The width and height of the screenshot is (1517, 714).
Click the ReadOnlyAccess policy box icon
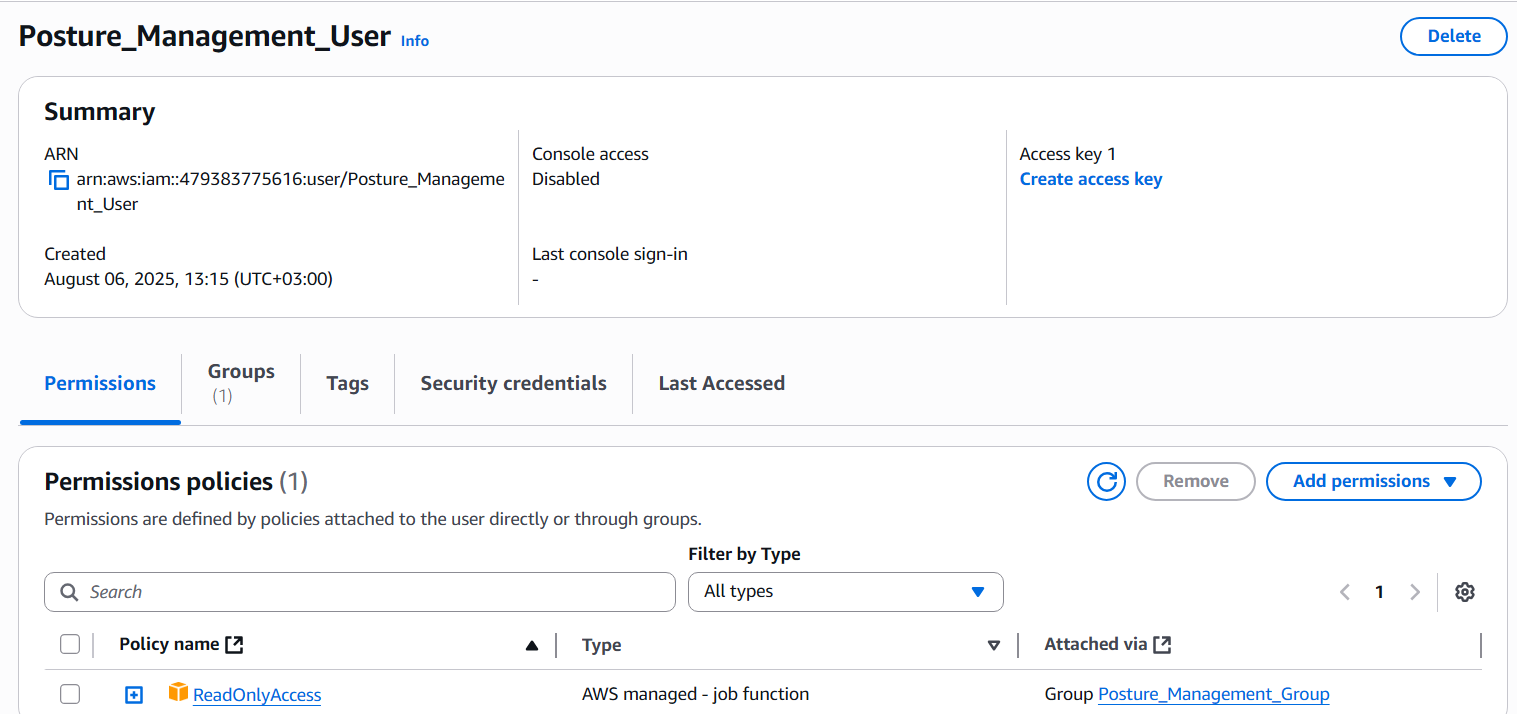tap(178, 692)
